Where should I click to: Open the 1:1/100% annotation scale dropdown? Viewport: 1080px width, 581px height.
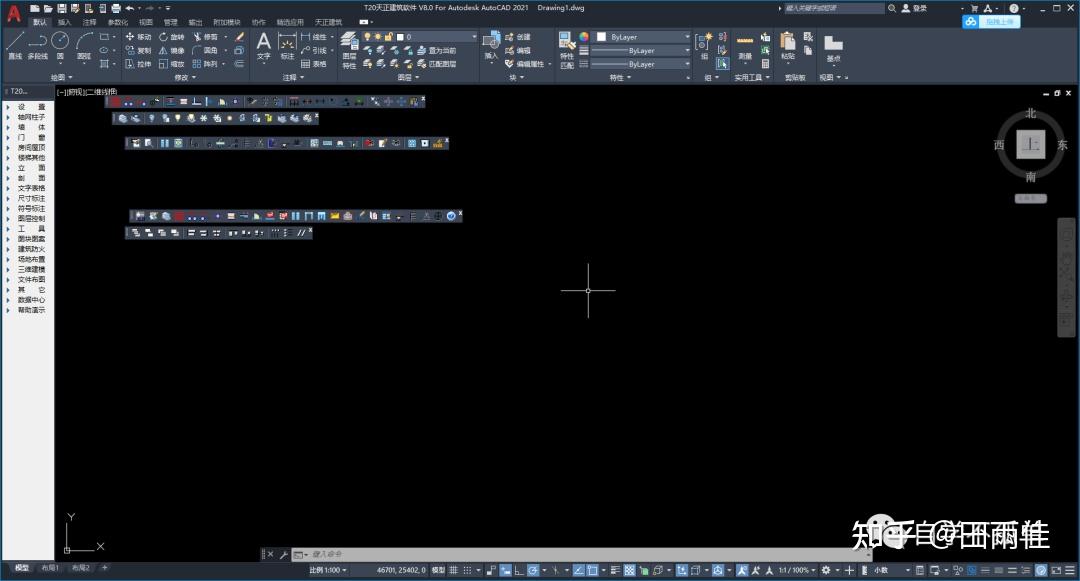pos(797,570)
